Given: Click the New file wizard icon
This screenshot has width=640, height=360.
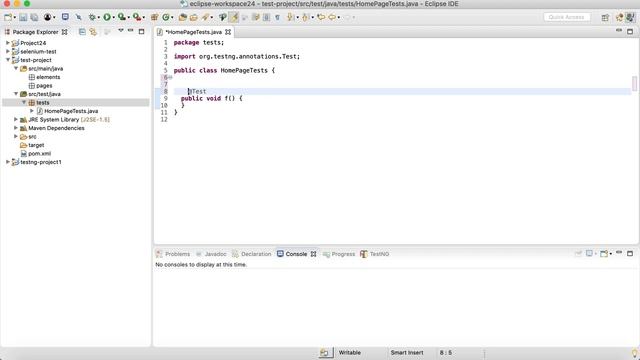Looking at the screenshot, I should 8,17.
